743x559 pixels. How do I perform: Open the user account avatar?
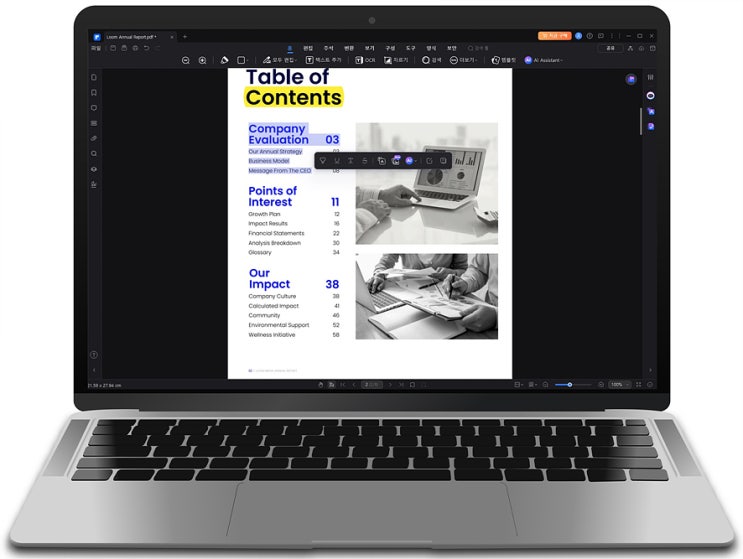click(x=579, y=36)
